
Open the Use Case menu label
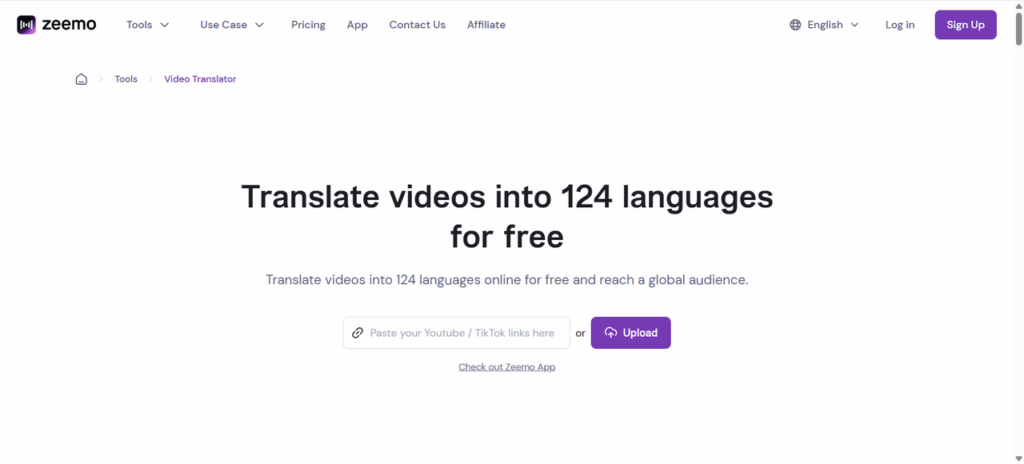click(x=223, y=25)
